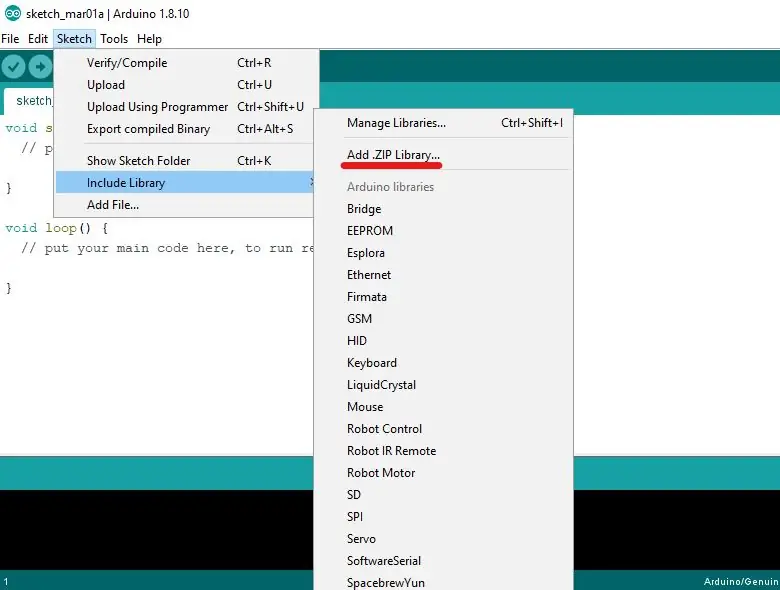The height and width of the screenshot is (590, 780).
Task: Include the SD library
Action: 444,494
